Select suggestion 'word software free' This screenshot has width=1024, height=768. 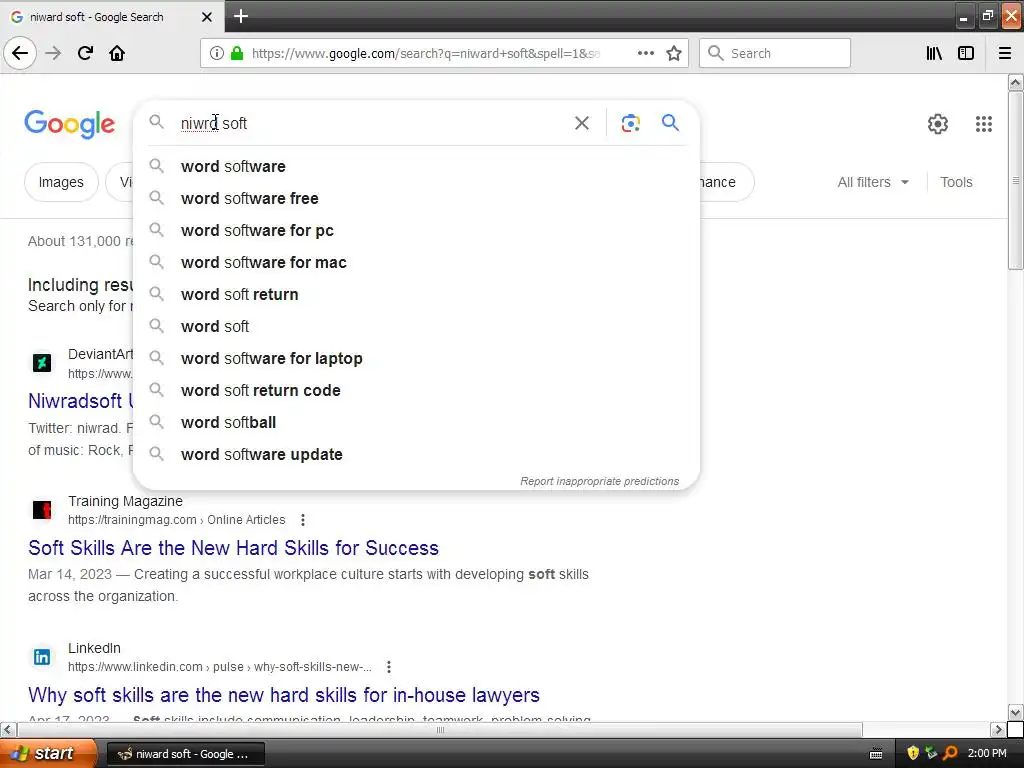(416, 199)
